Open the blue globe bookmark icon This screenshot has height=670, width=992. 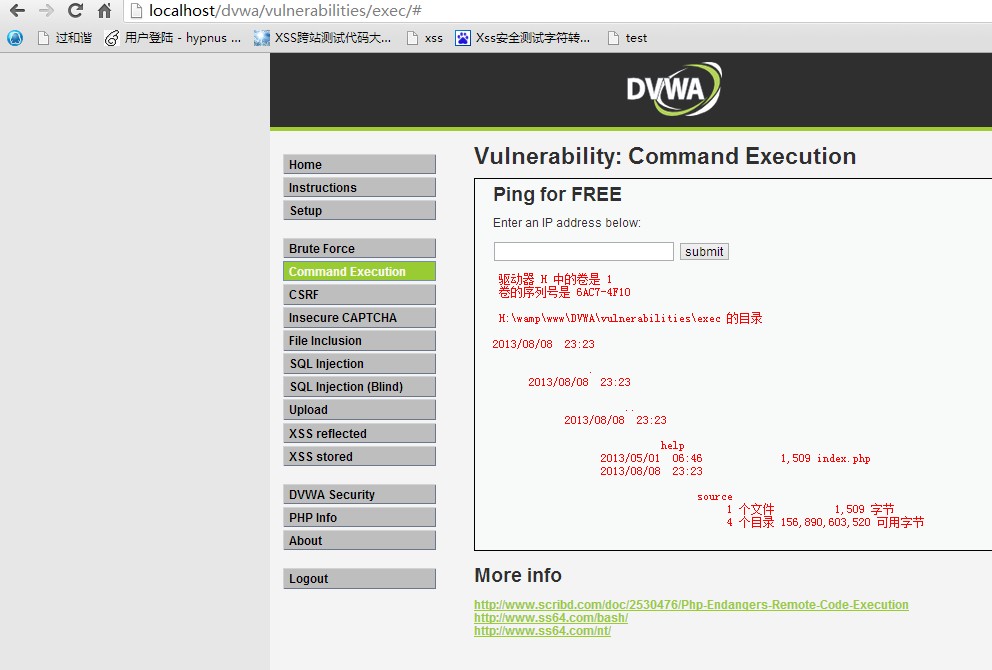15,38
